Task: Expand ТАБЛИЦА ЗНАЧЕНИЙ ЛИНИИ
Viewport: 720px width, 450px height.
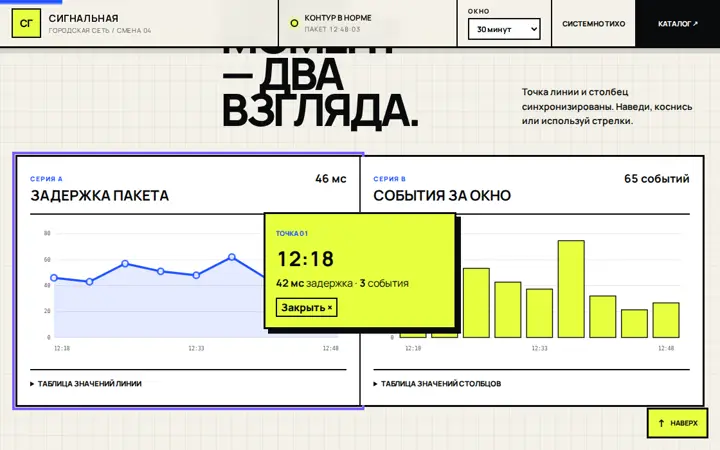Action: coord(86,383)
